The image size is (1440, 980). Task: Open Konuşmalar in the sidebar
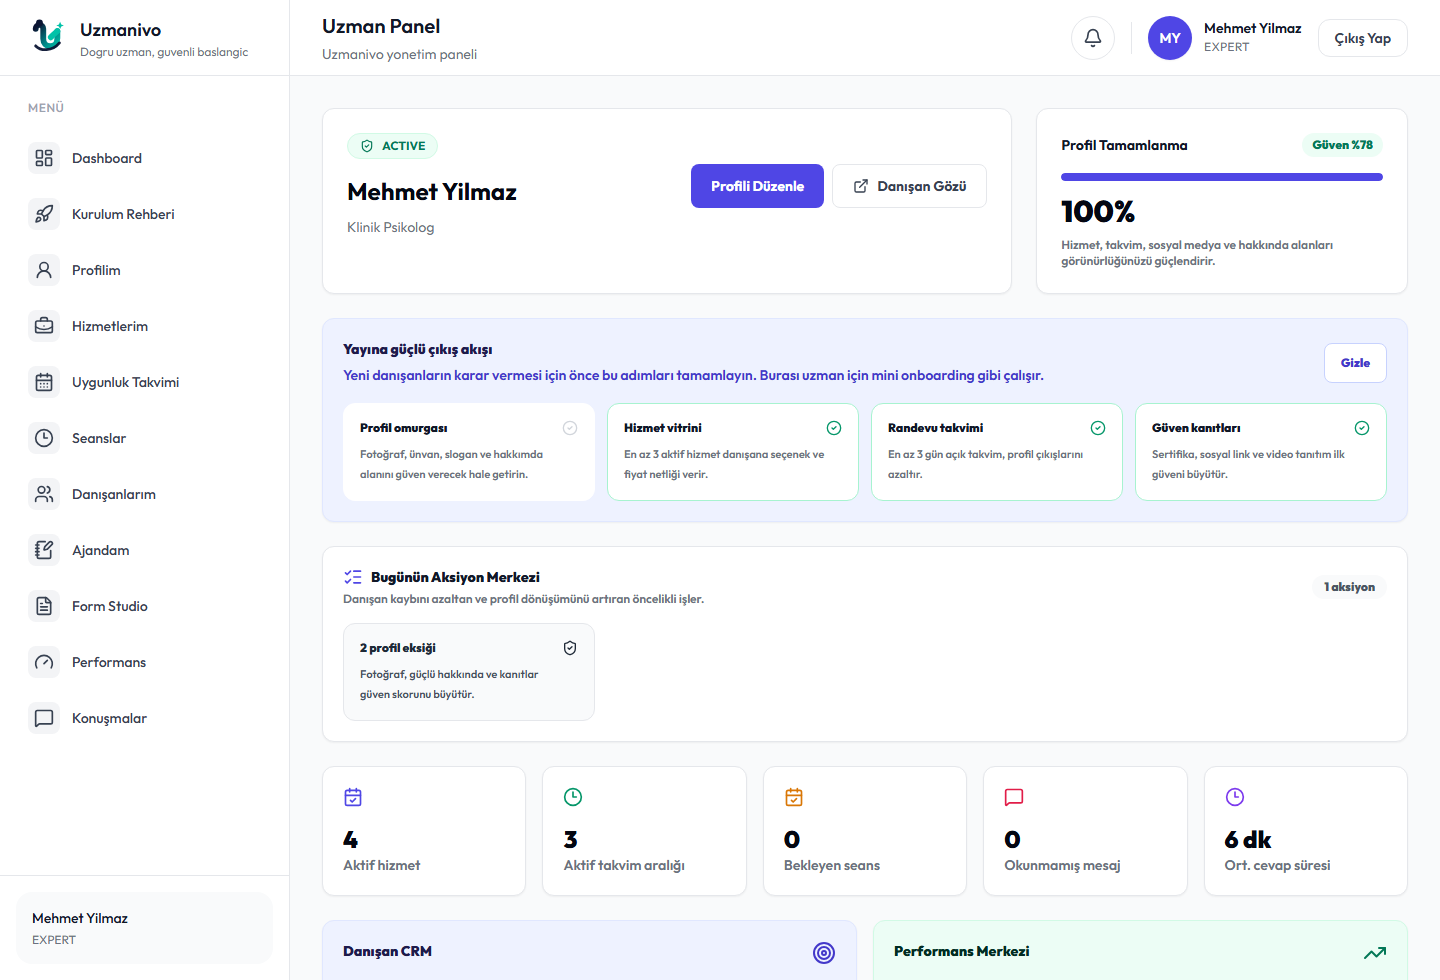(144, 718)
